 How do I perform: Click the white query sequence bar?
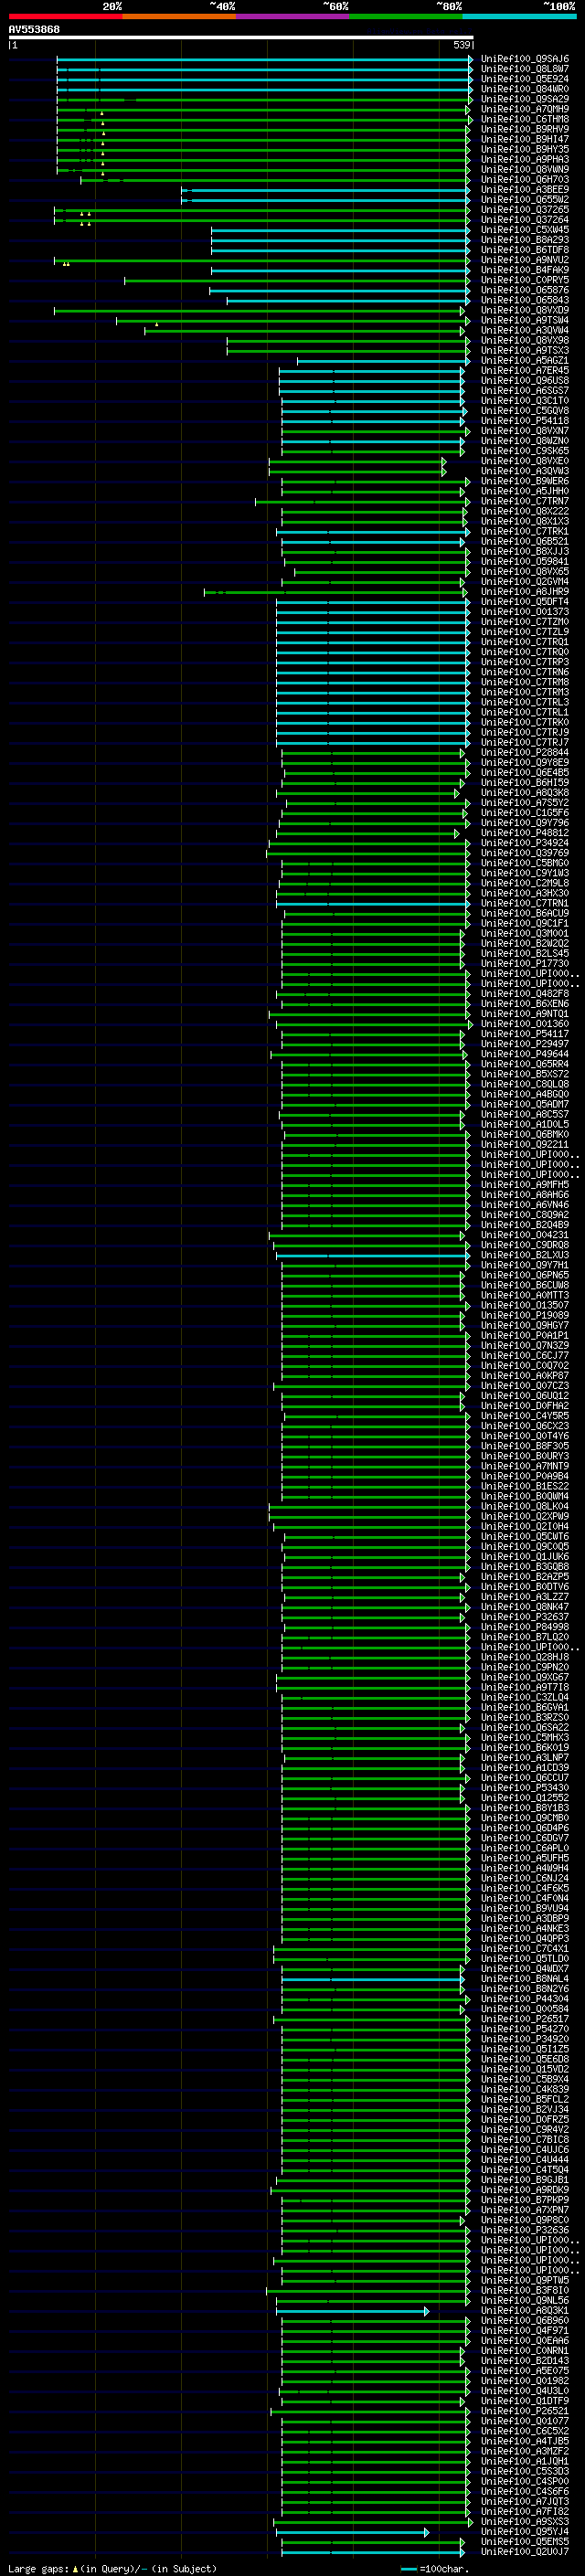(x=241, y=38)
